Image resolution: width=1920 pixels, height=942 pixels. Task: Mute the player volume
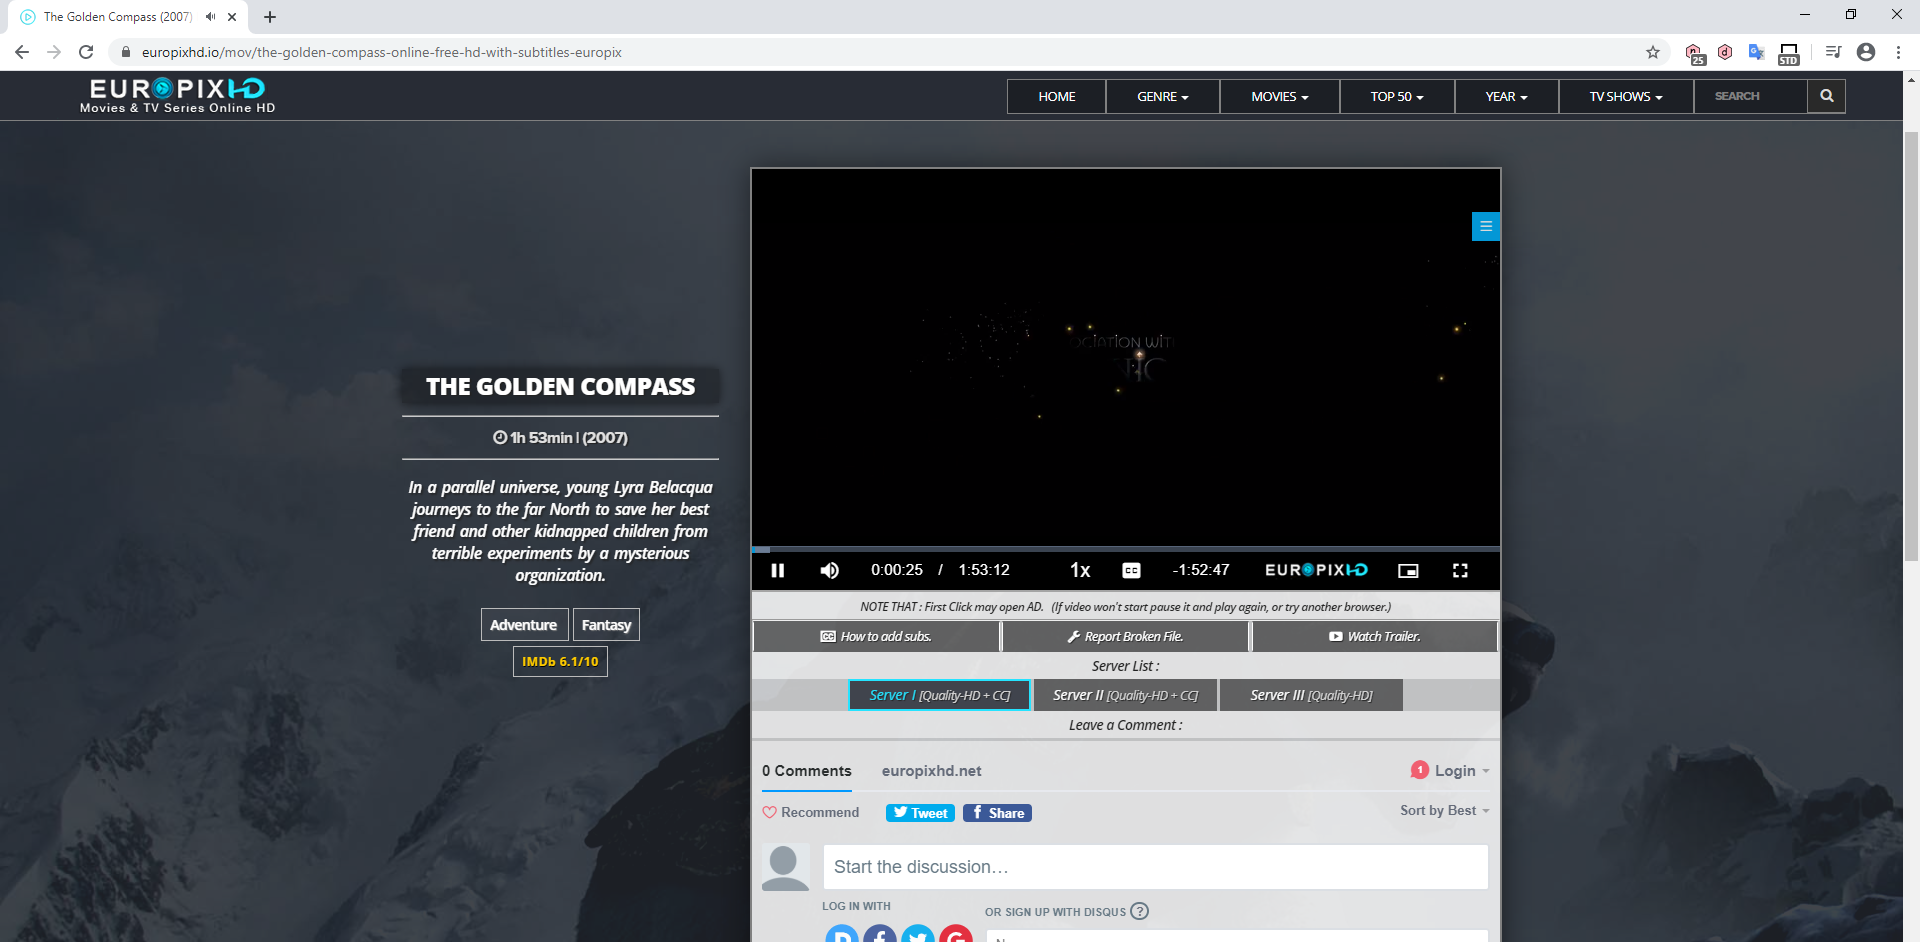click(x=828, y=570)
